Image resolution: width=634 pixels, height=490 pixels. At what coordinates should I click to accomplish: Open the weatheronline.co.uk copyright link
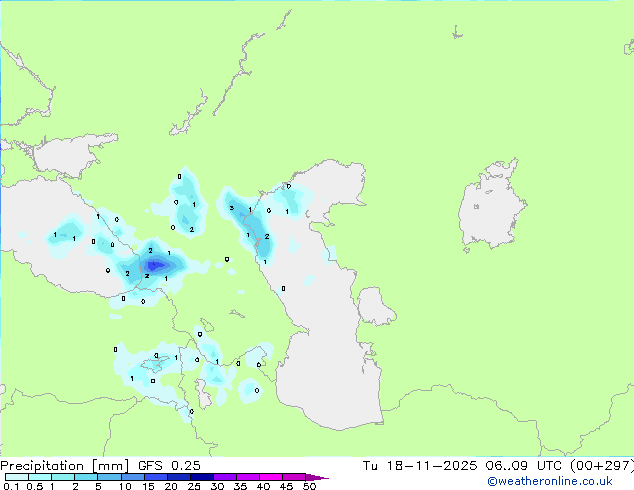coord(549,481)
